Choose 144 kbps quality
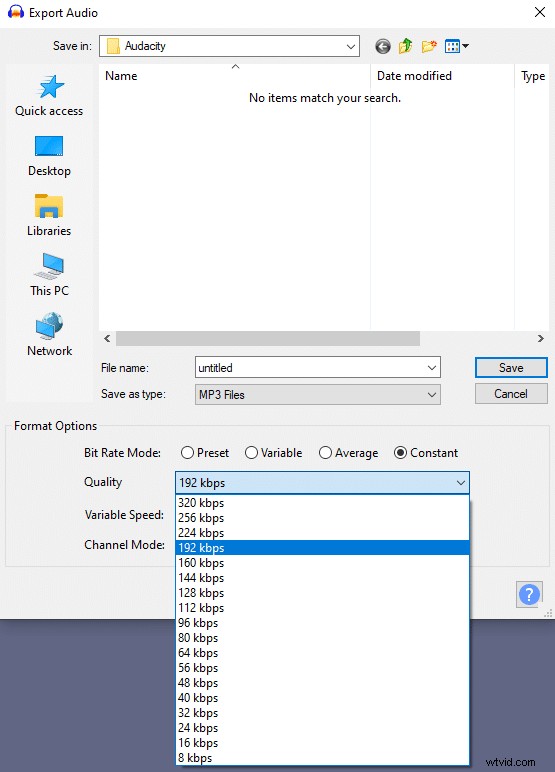Viewport: 555px width, 772px height. (x=322, y=578)
